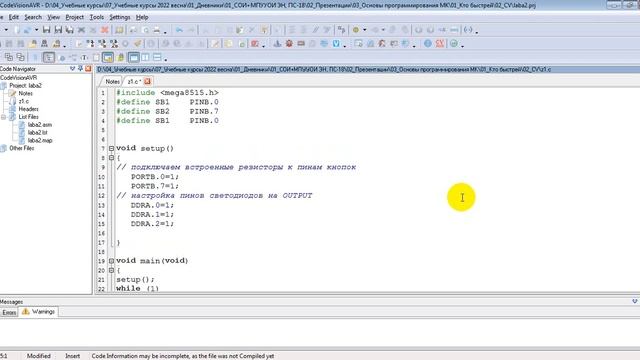
Task: Collapse the fold marker on line 20
Action: point(111,270)
